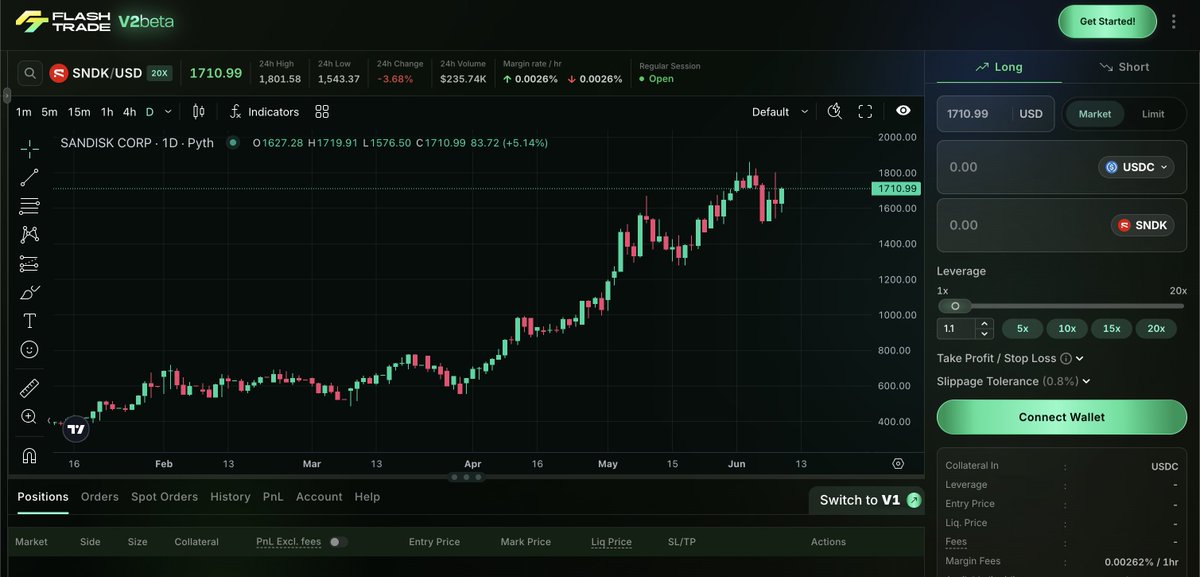The height and width of the screenshot is (577, 1200).
Task: Set leverage to 10x preset
Action: coord(1067,328)
